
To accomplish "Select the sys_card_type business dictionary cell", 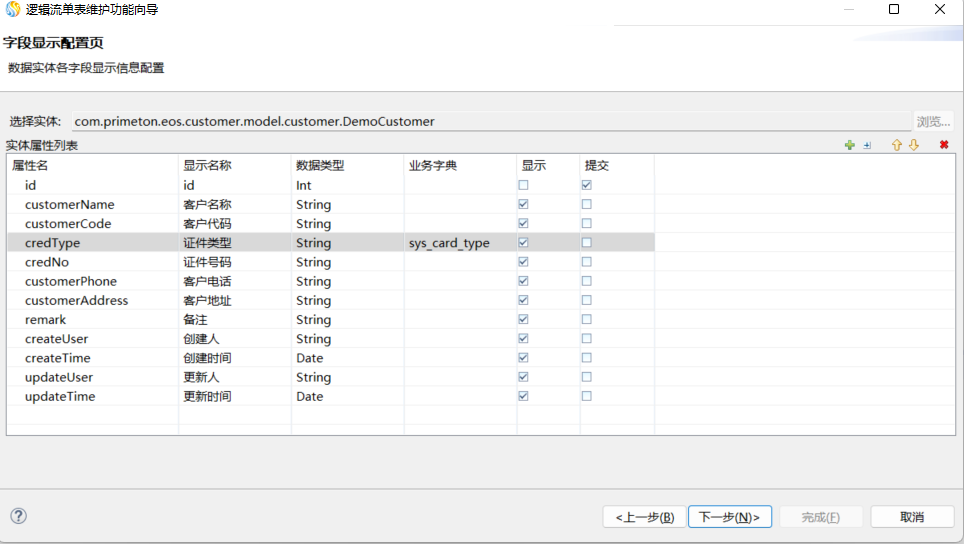I will [449, 243].
